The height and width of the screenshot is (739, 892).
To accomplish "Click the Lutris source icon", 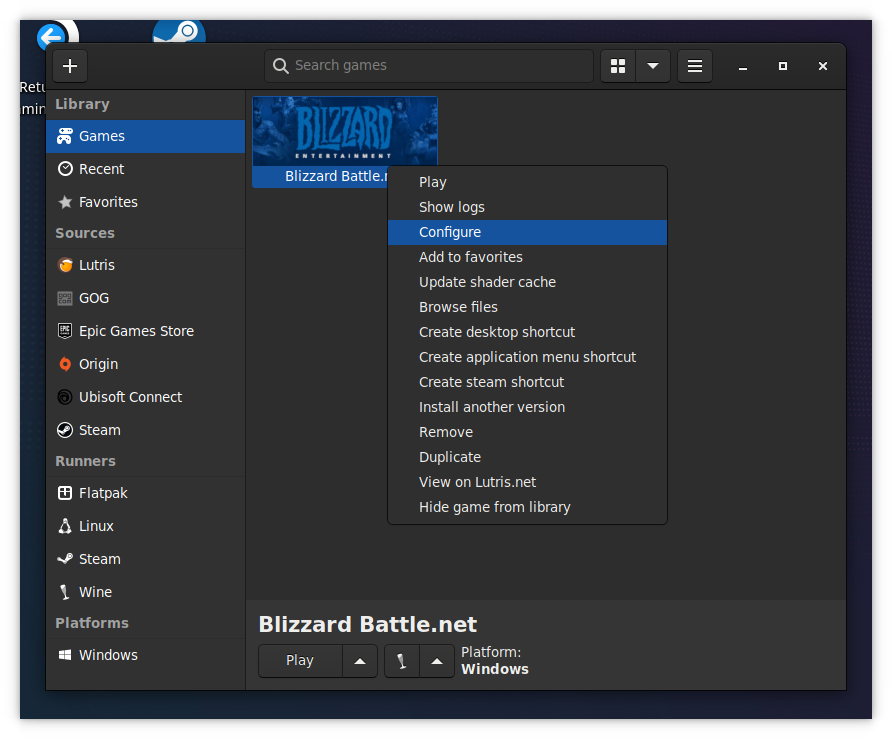I will [65, 265].
